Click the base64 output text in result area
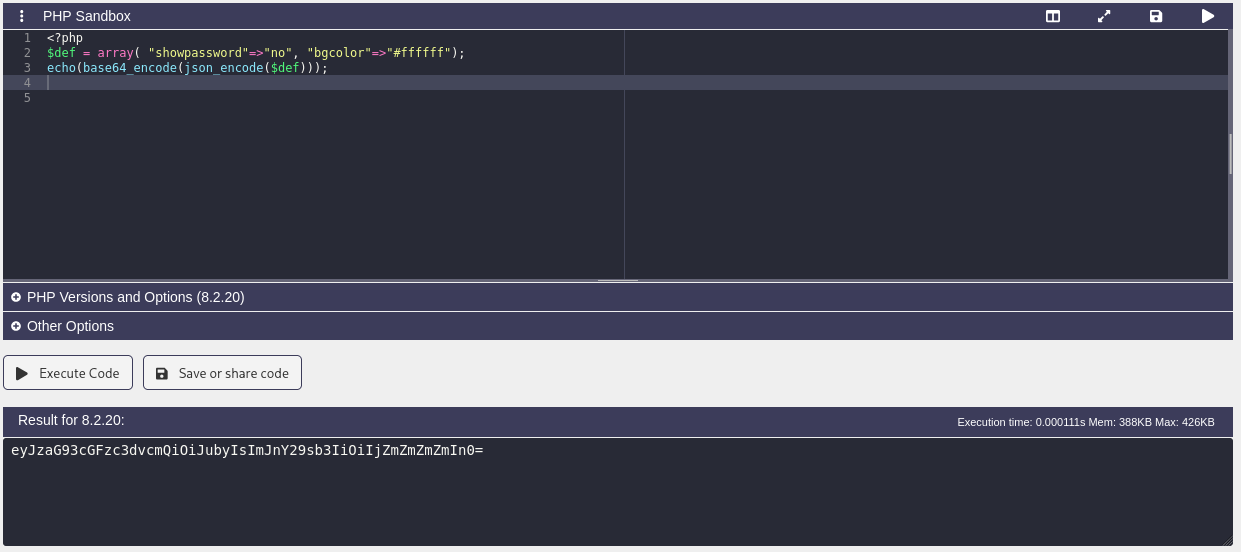 tap(247, 450)
